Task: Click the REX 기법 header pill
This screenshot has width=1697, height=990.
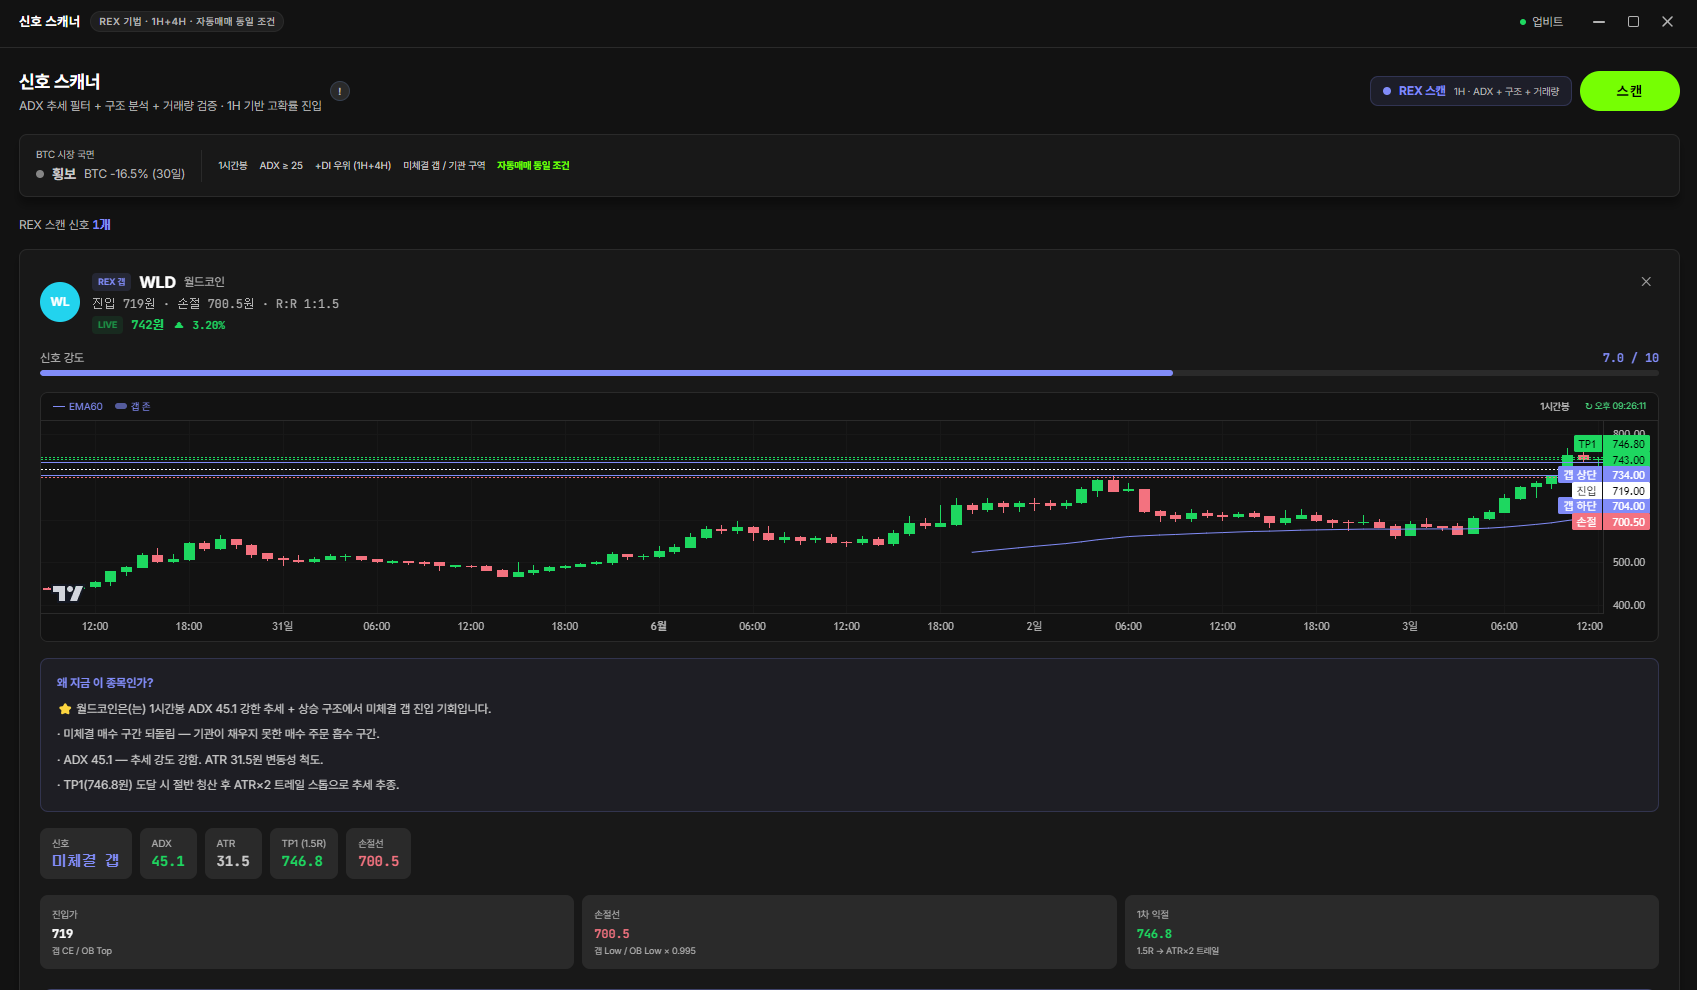Action: click(186, 22)
